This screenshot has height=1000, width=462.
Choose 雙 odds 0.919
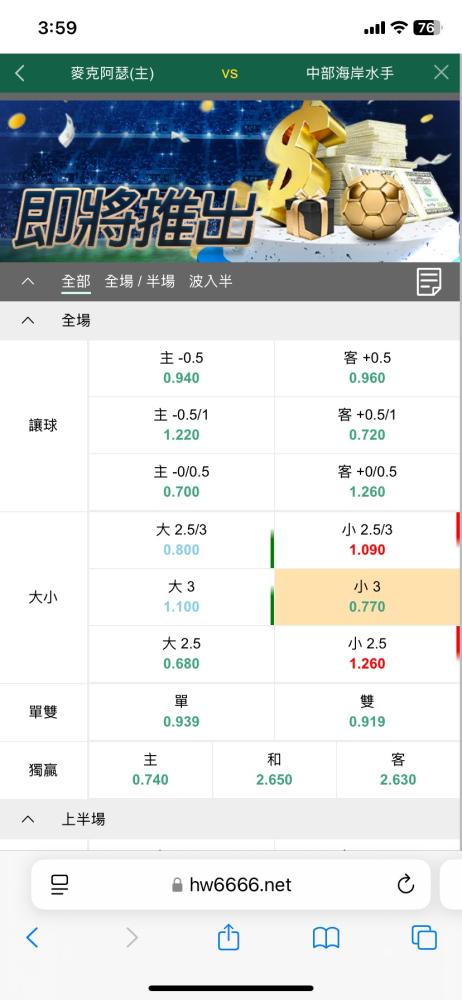(x=368, y=712)
